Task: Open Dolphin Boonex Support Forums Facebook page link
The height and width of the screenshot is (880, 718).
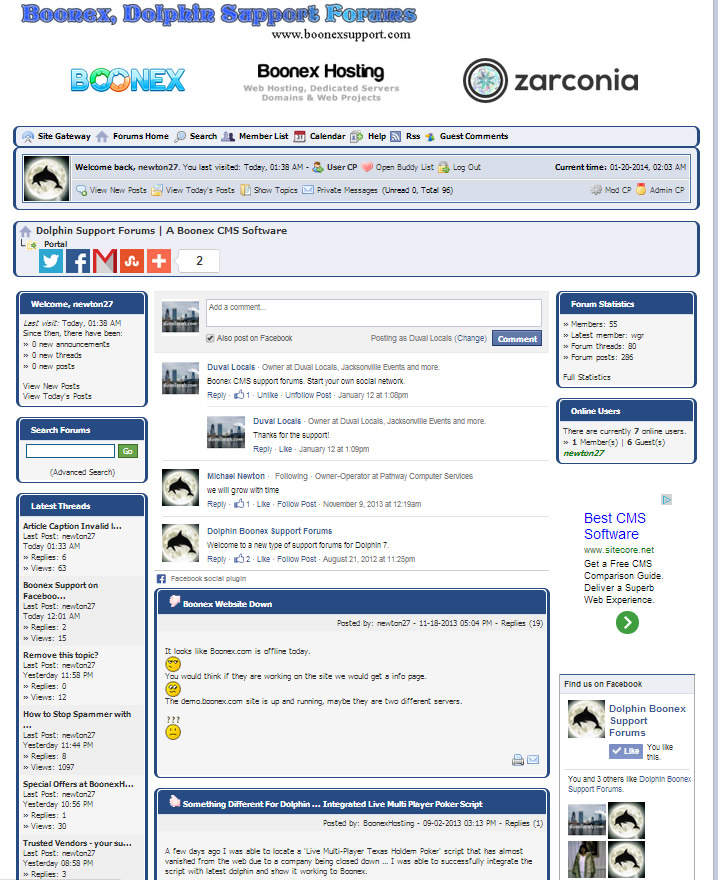Action: click(x=647, y=721)
